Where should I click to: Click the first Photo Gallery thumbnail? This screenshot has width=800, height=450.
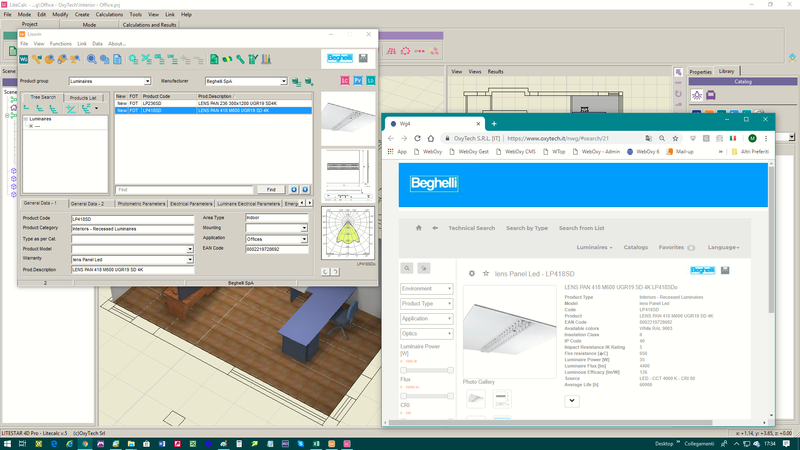476,398
